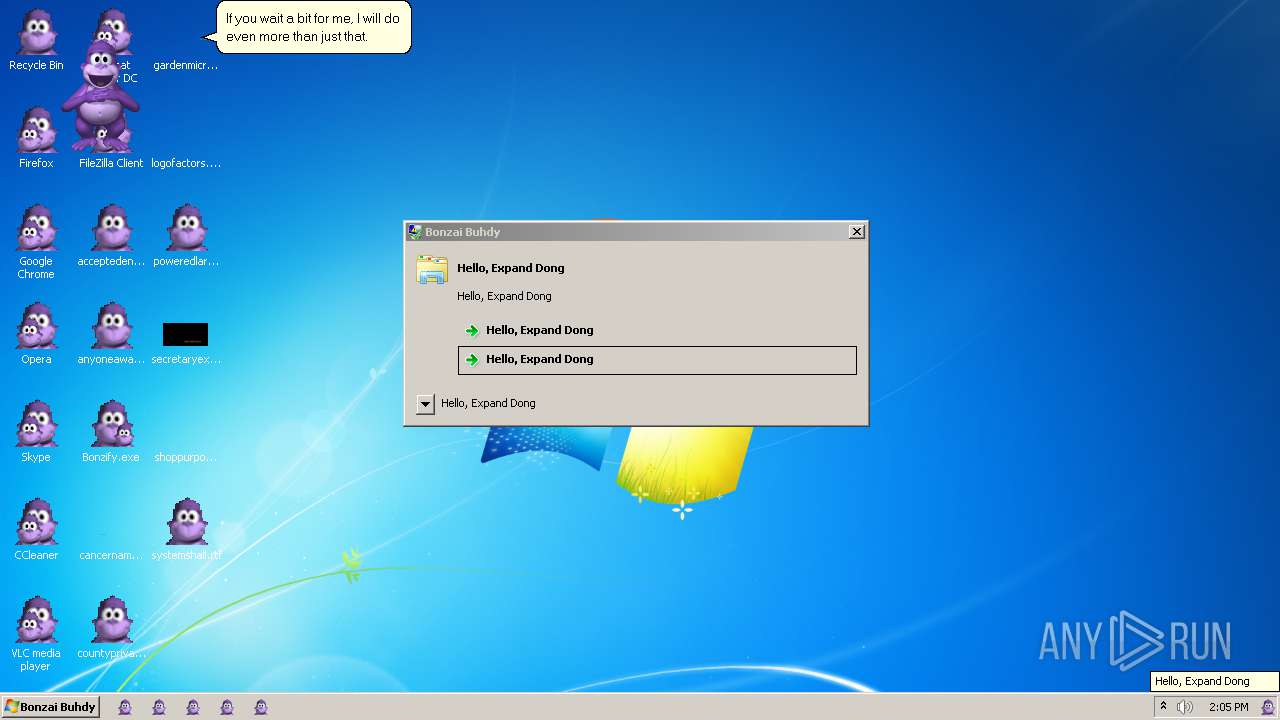The width and height of the screenshot is (1280, 720).
Task: Open the Bonzai Buhdy Start button
Action: (50, 707)
